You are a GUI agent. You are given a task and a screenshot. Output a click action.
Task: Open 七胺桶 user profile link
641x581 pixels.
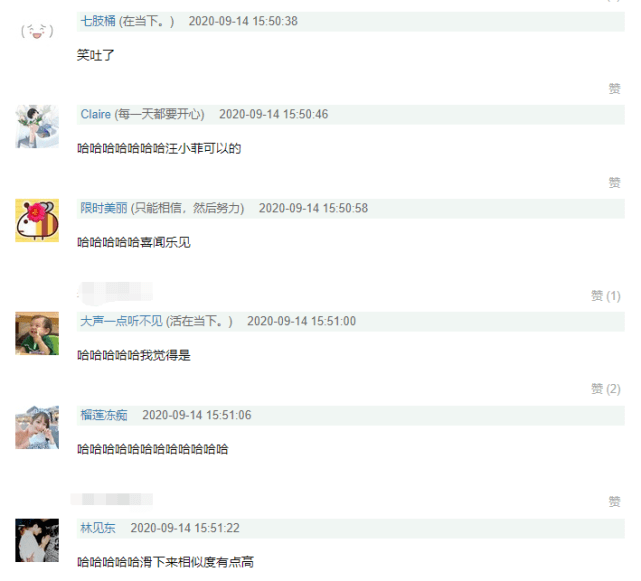point(98,21)
